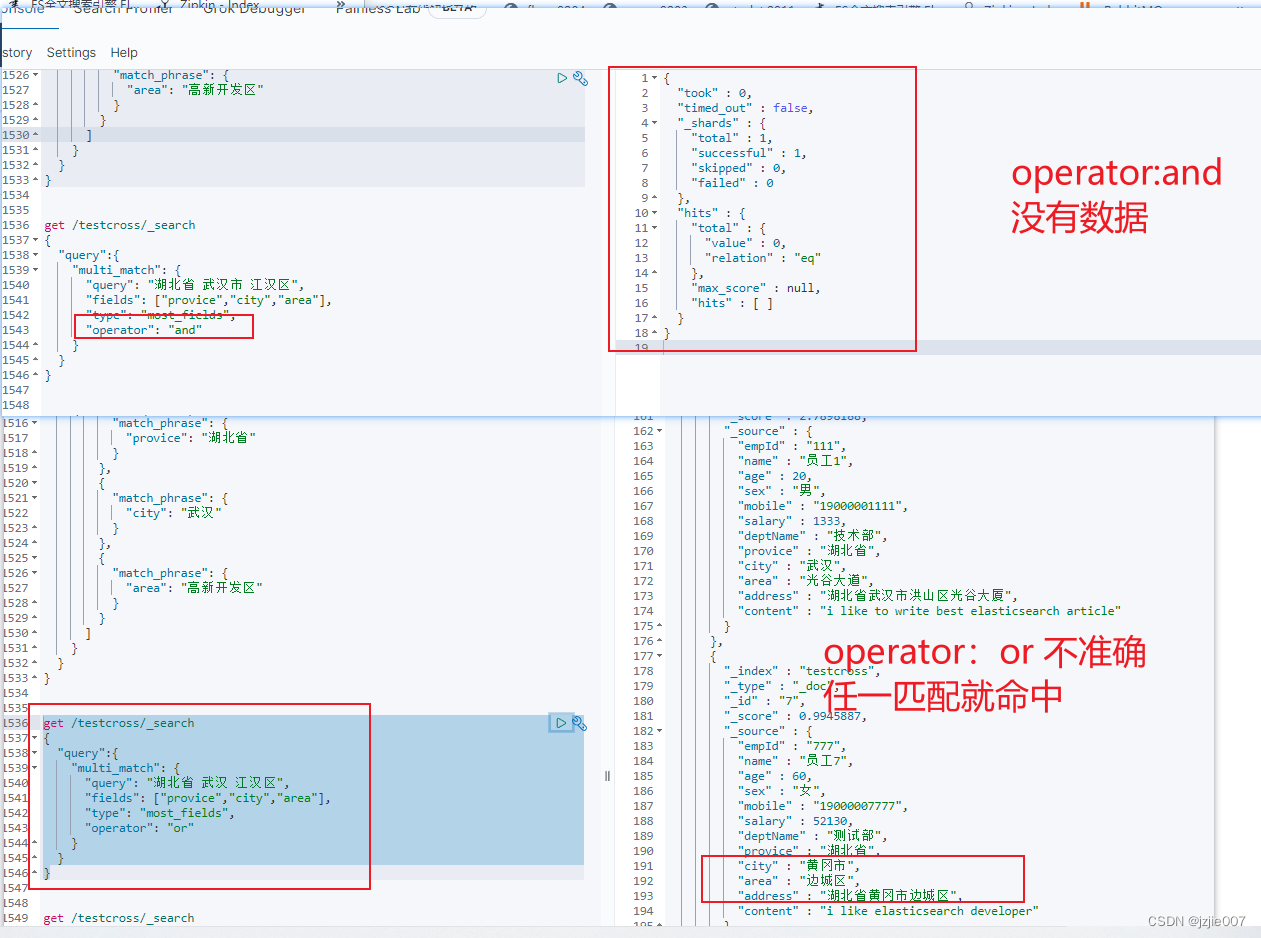Collapse the object opening at line 1520
Screen dimensions: 1261x938
pos(36,483)
